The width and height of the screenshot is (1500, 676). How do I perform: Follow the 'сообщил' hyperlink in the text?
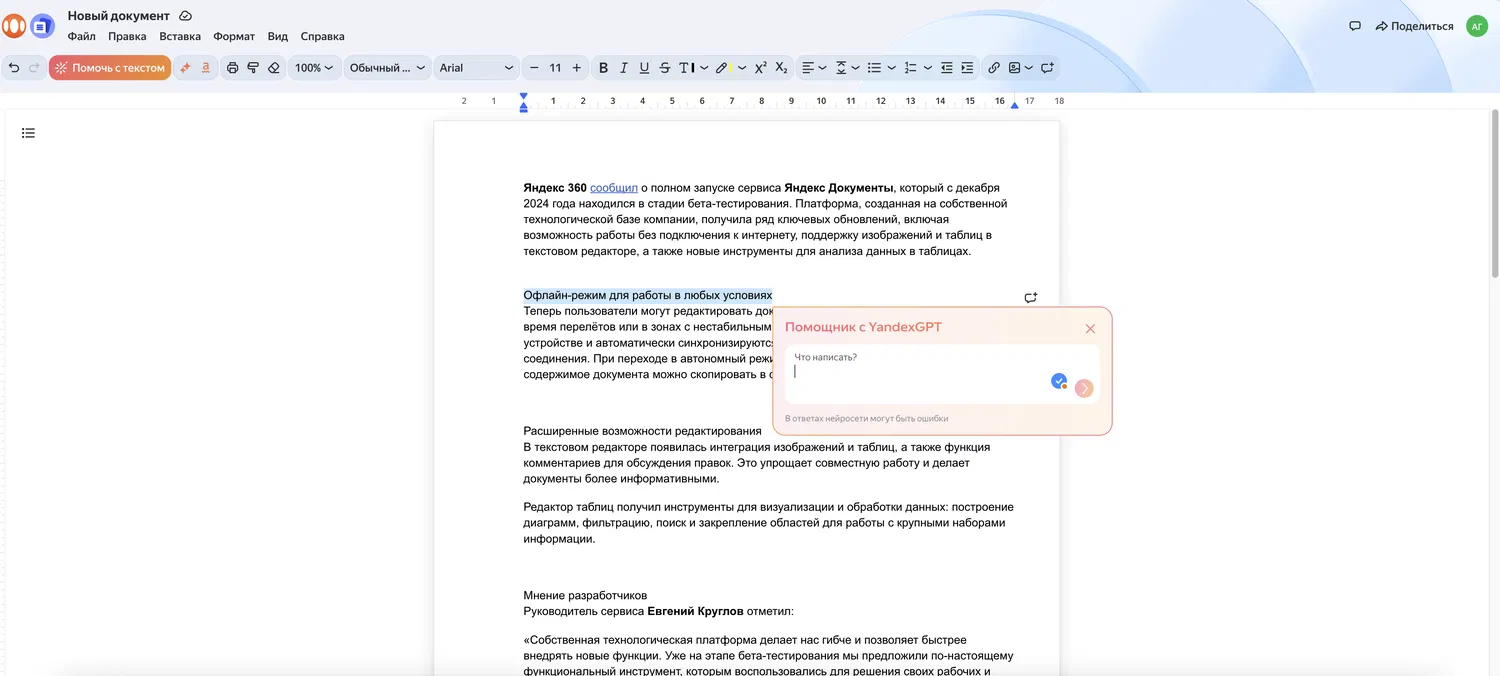tap(614, 188)
